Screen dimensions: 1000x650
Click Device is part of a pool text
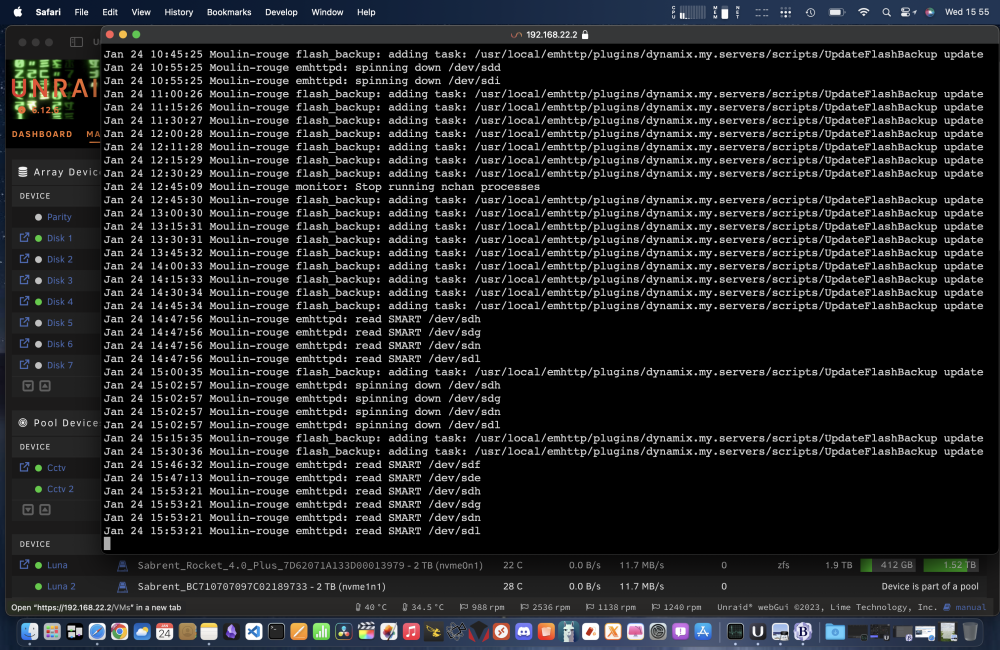point(930,586)
